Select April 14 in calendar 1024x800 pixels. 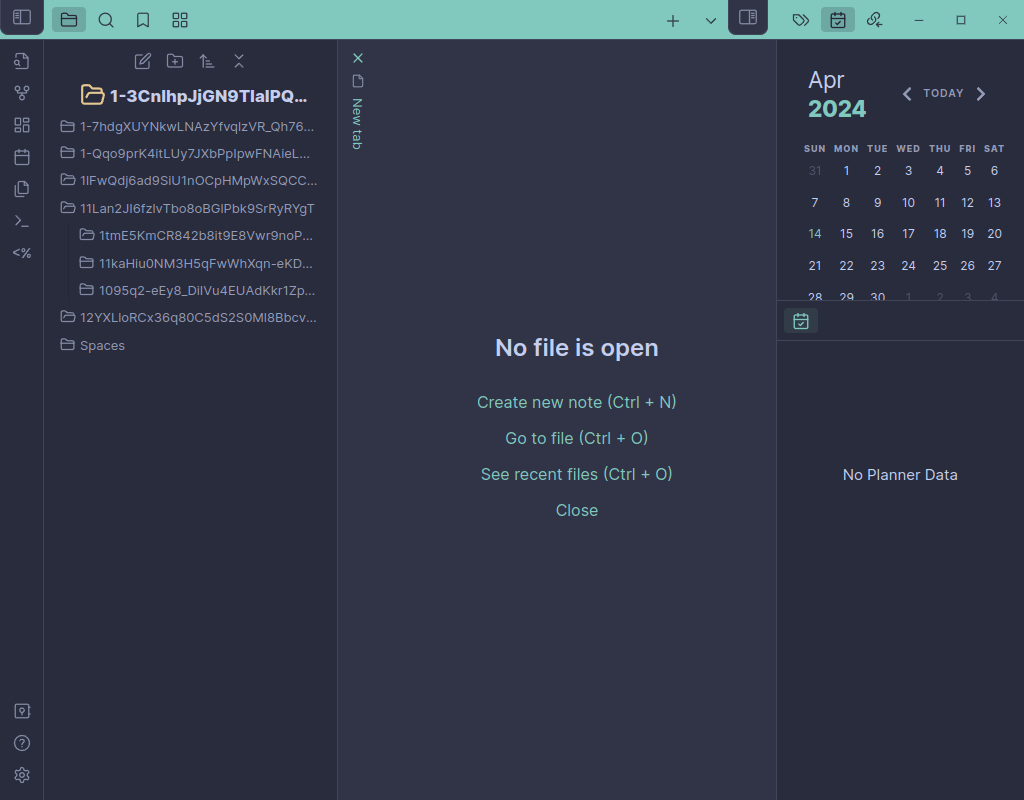tap(814, 234)
